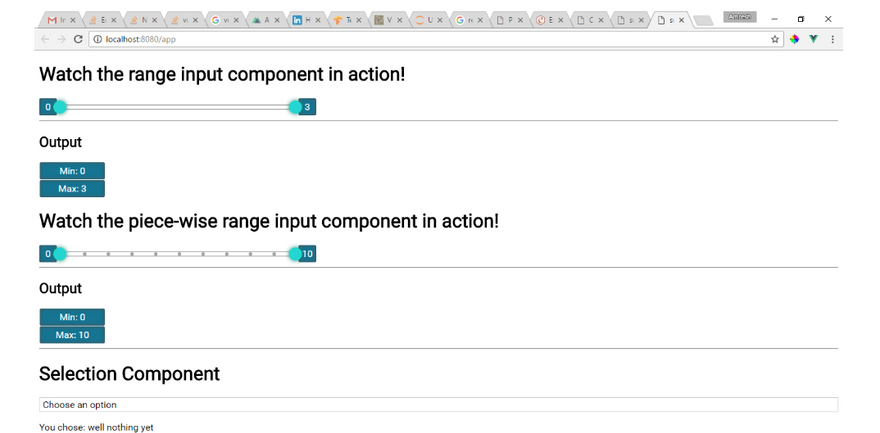Click the left handle of the first range slider
The height and width of the screenshot is (433, 880).
click(x=60, y=107)
